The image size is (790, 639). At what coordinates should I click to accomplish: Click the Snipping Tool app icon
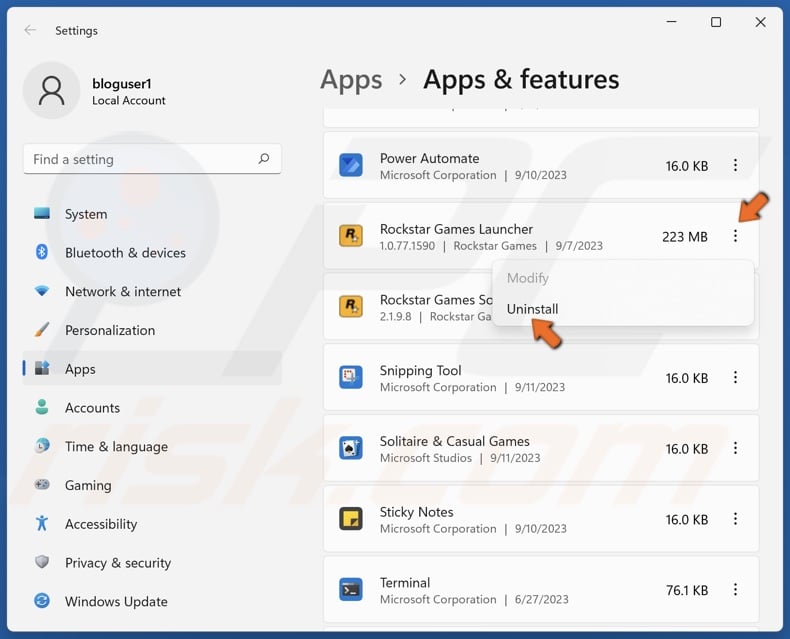tap(351, 377)
